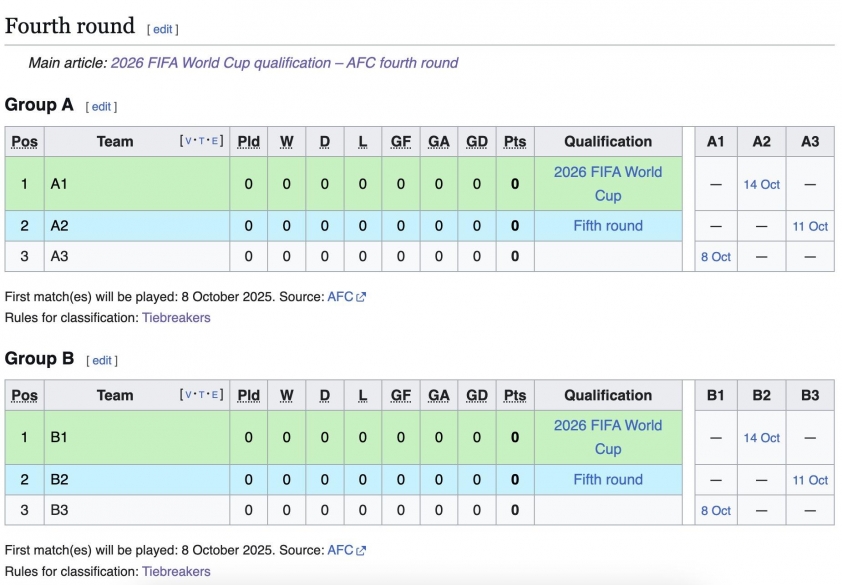The height and width of the screenshot is (585, 842).
Task: Open template talk via T link in Group A table
Action: tap(202, 141)
